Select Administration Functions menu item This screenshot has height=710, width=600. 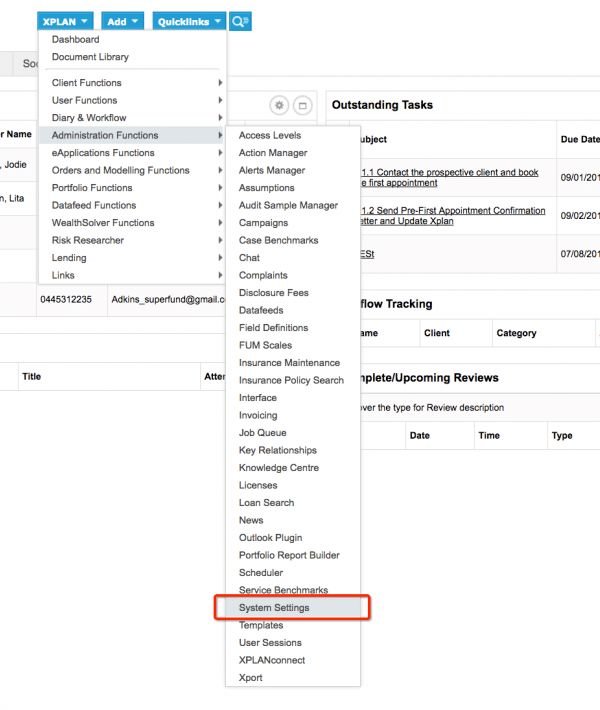(132, 135)
